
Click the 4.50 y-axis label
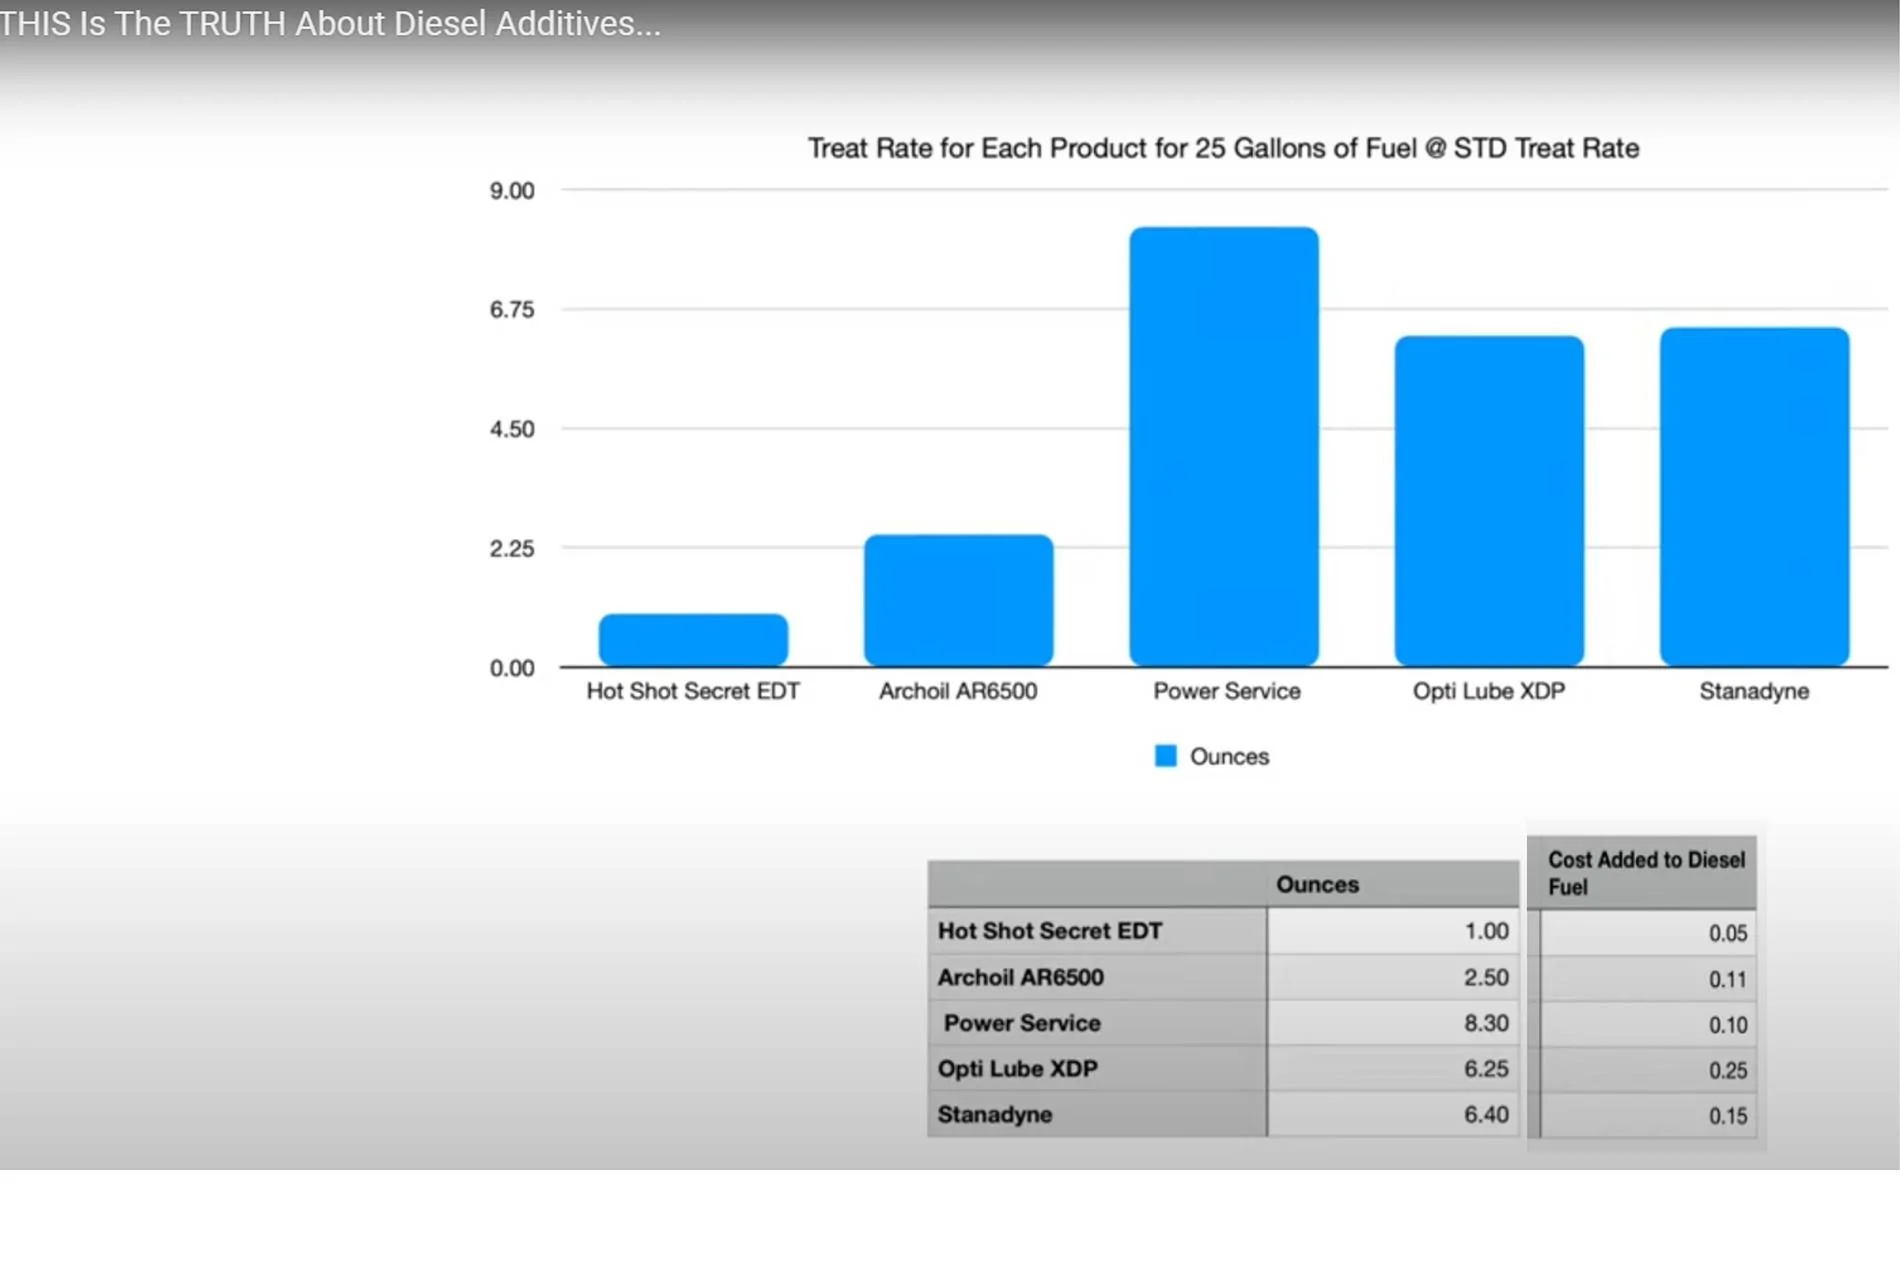click(512, 429)
